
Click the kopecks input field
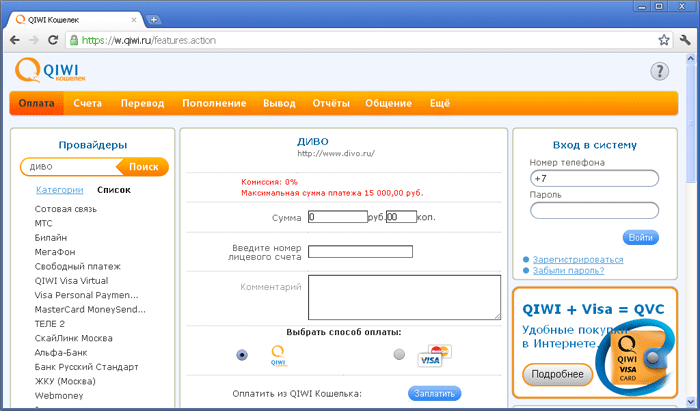[401, 217]
